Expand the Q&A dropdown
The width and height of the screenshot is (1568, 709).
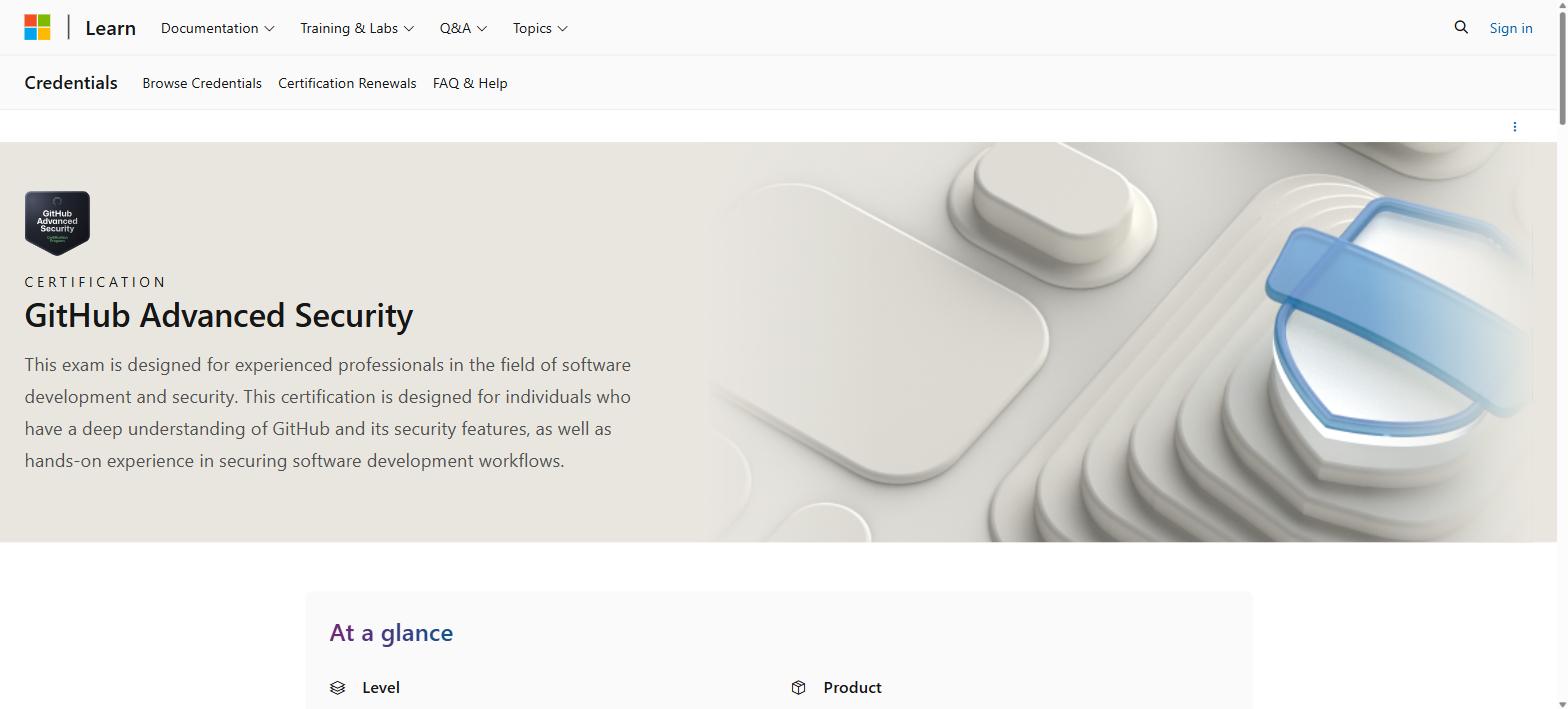point(463,28)
